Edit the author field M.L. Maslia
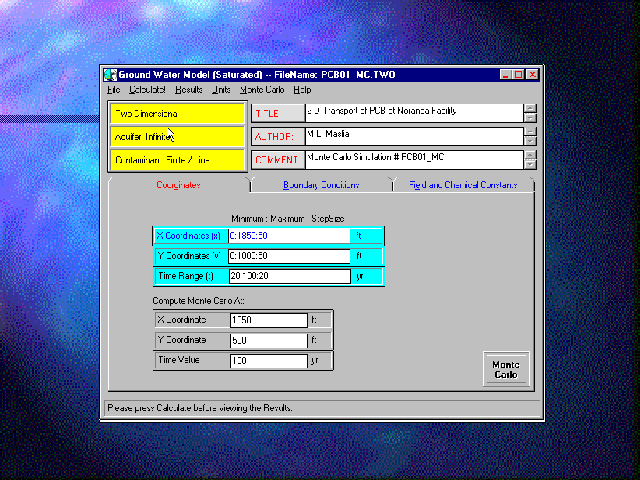The height and width of the screenshot is (480, 640). coord(414,137)
